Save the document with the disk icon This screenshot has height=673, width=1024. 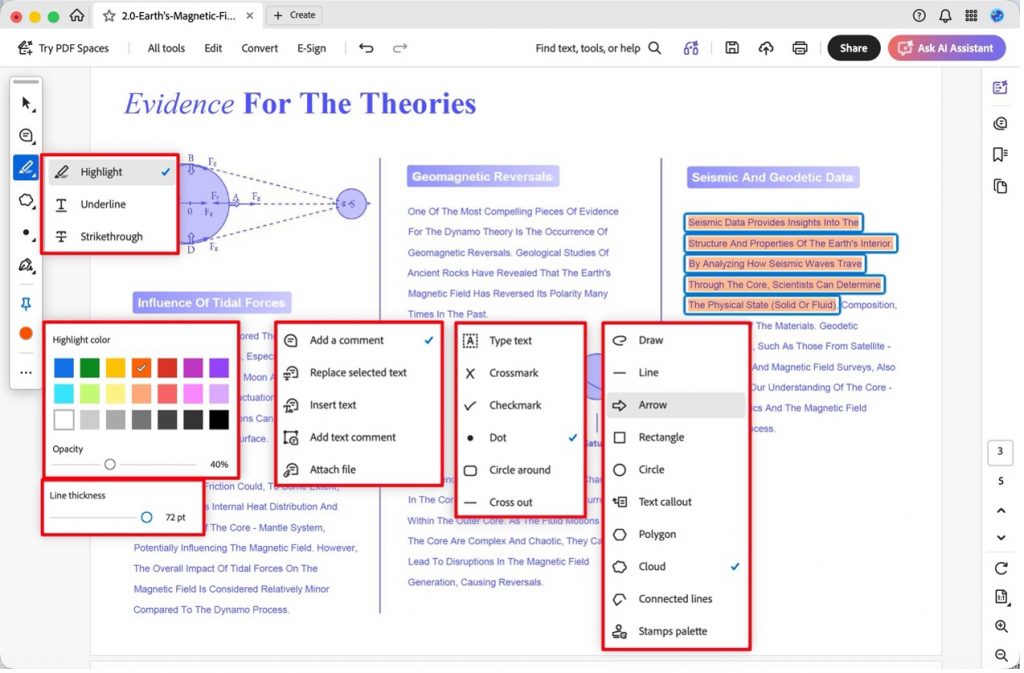click(732, 48)
